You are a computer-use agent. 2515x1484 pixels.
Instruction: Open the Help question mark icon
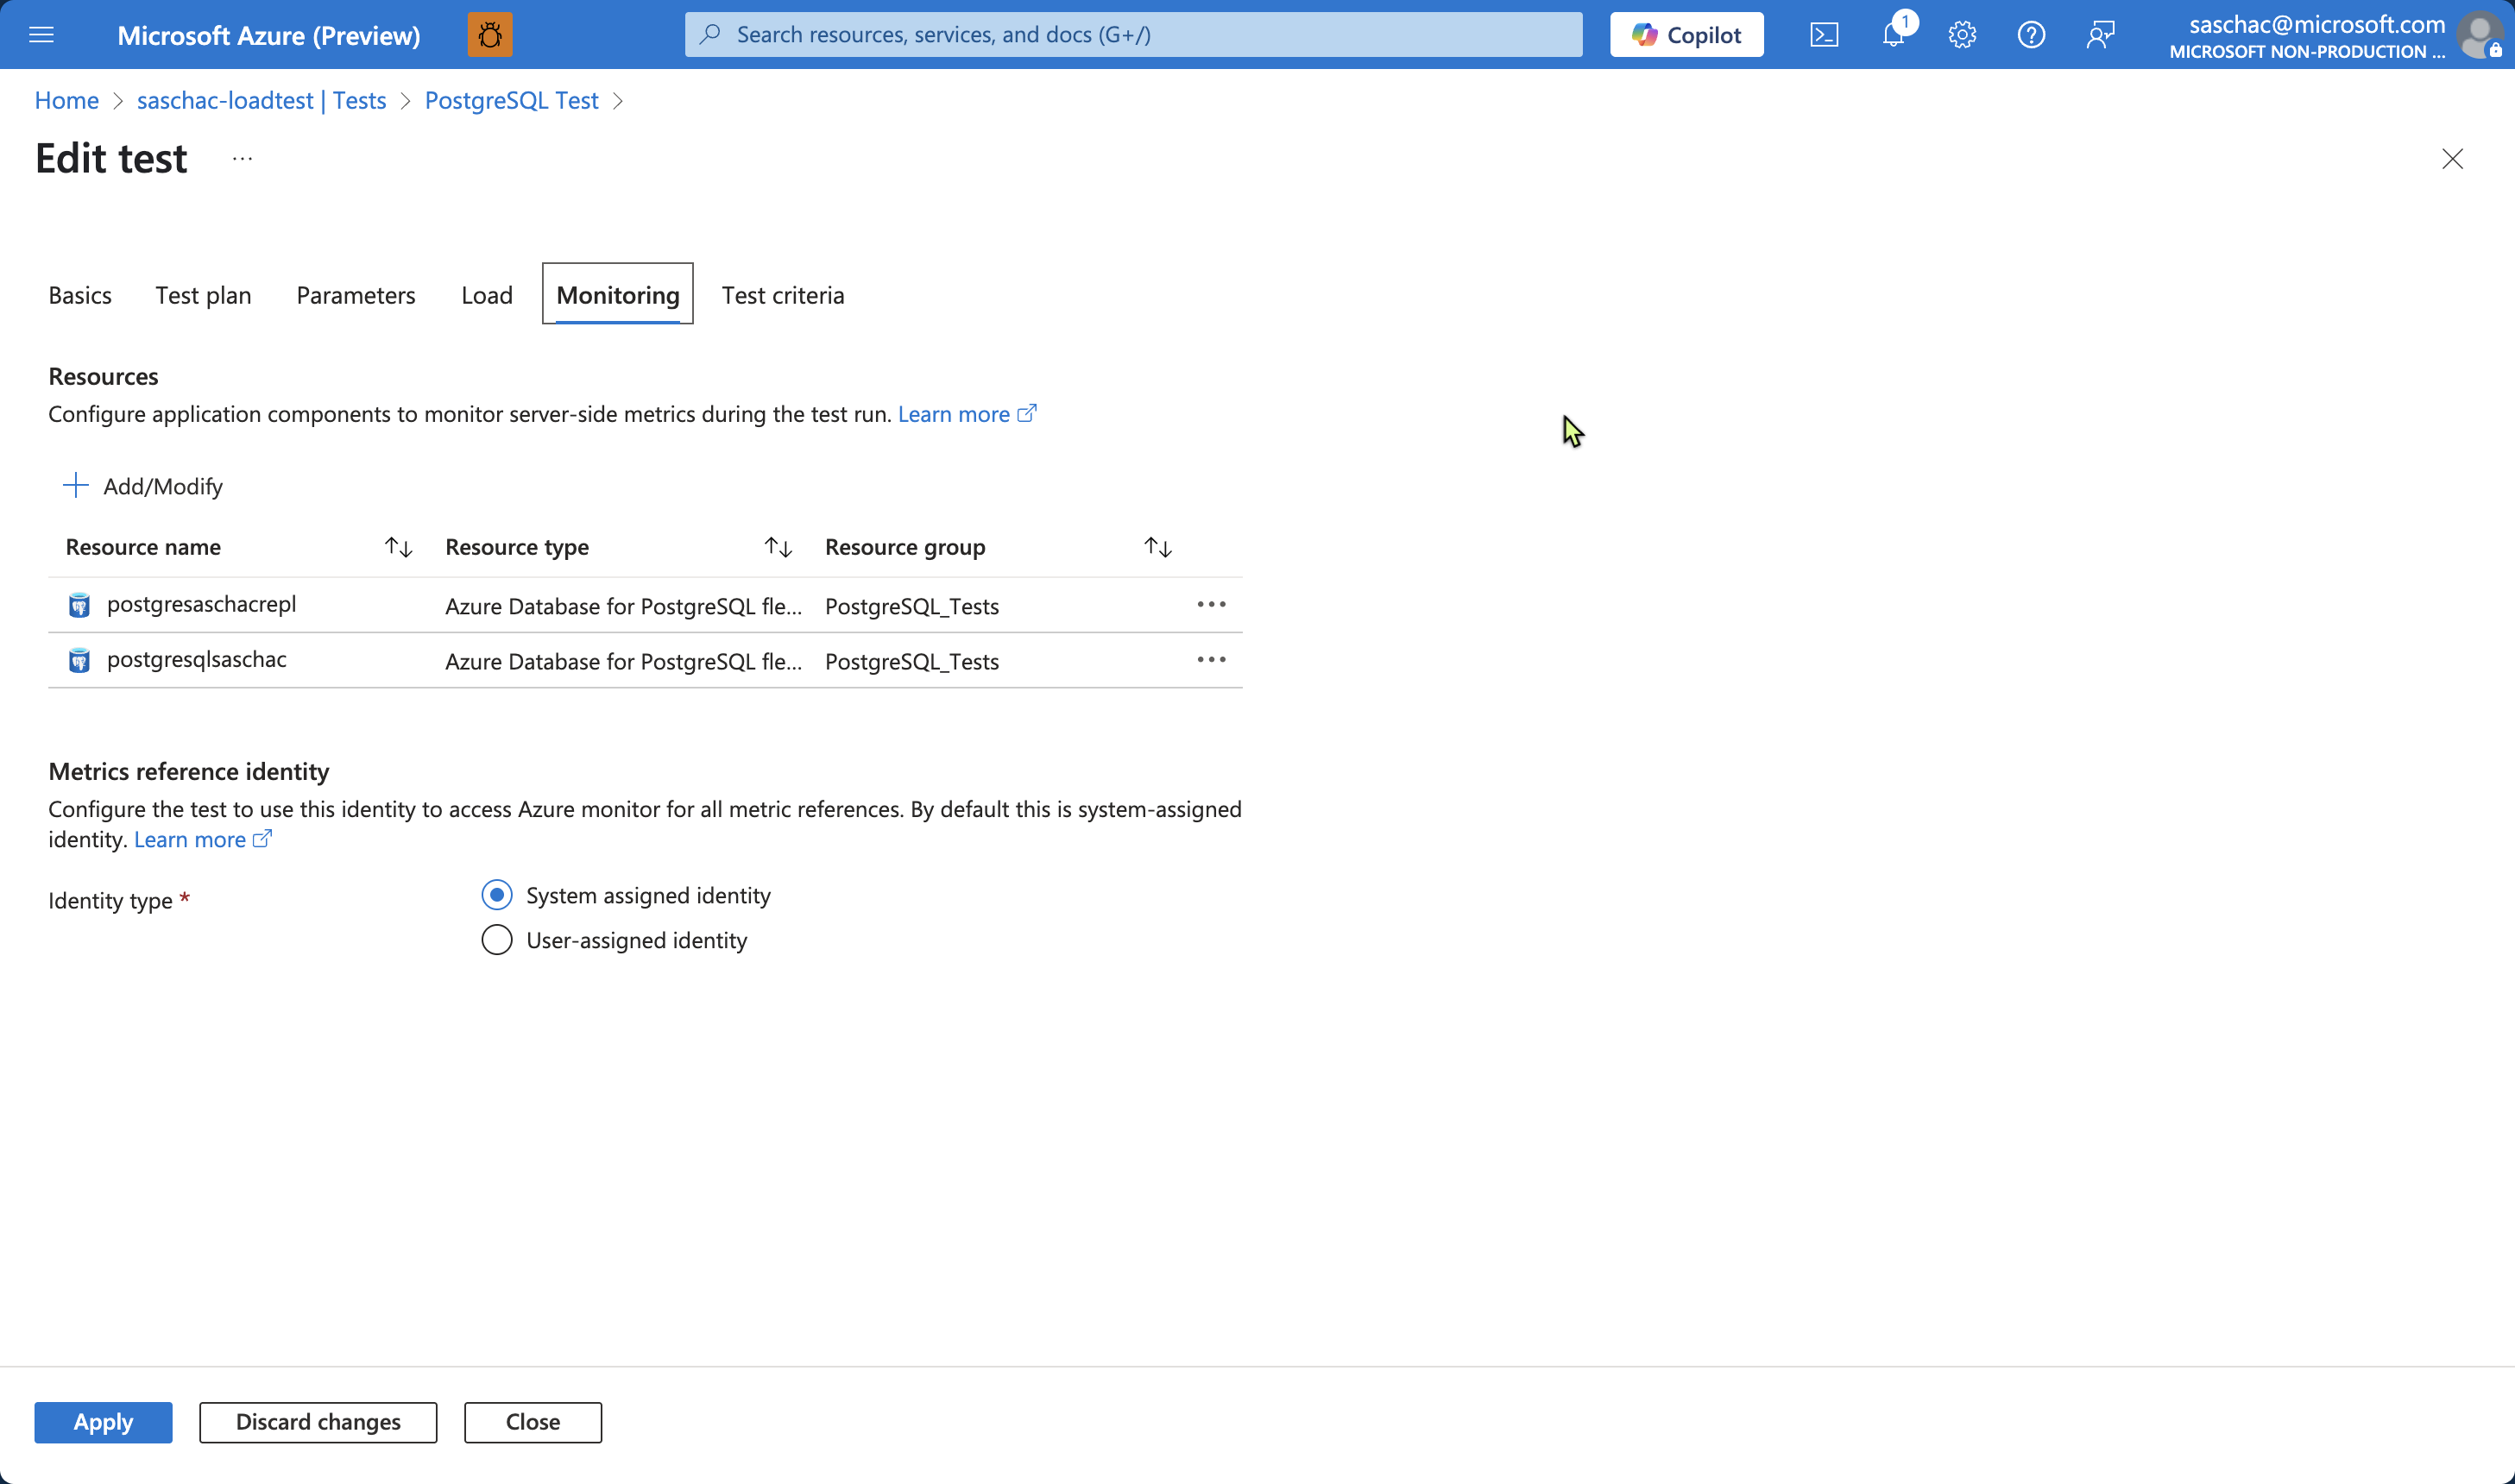click(2031, 35)
